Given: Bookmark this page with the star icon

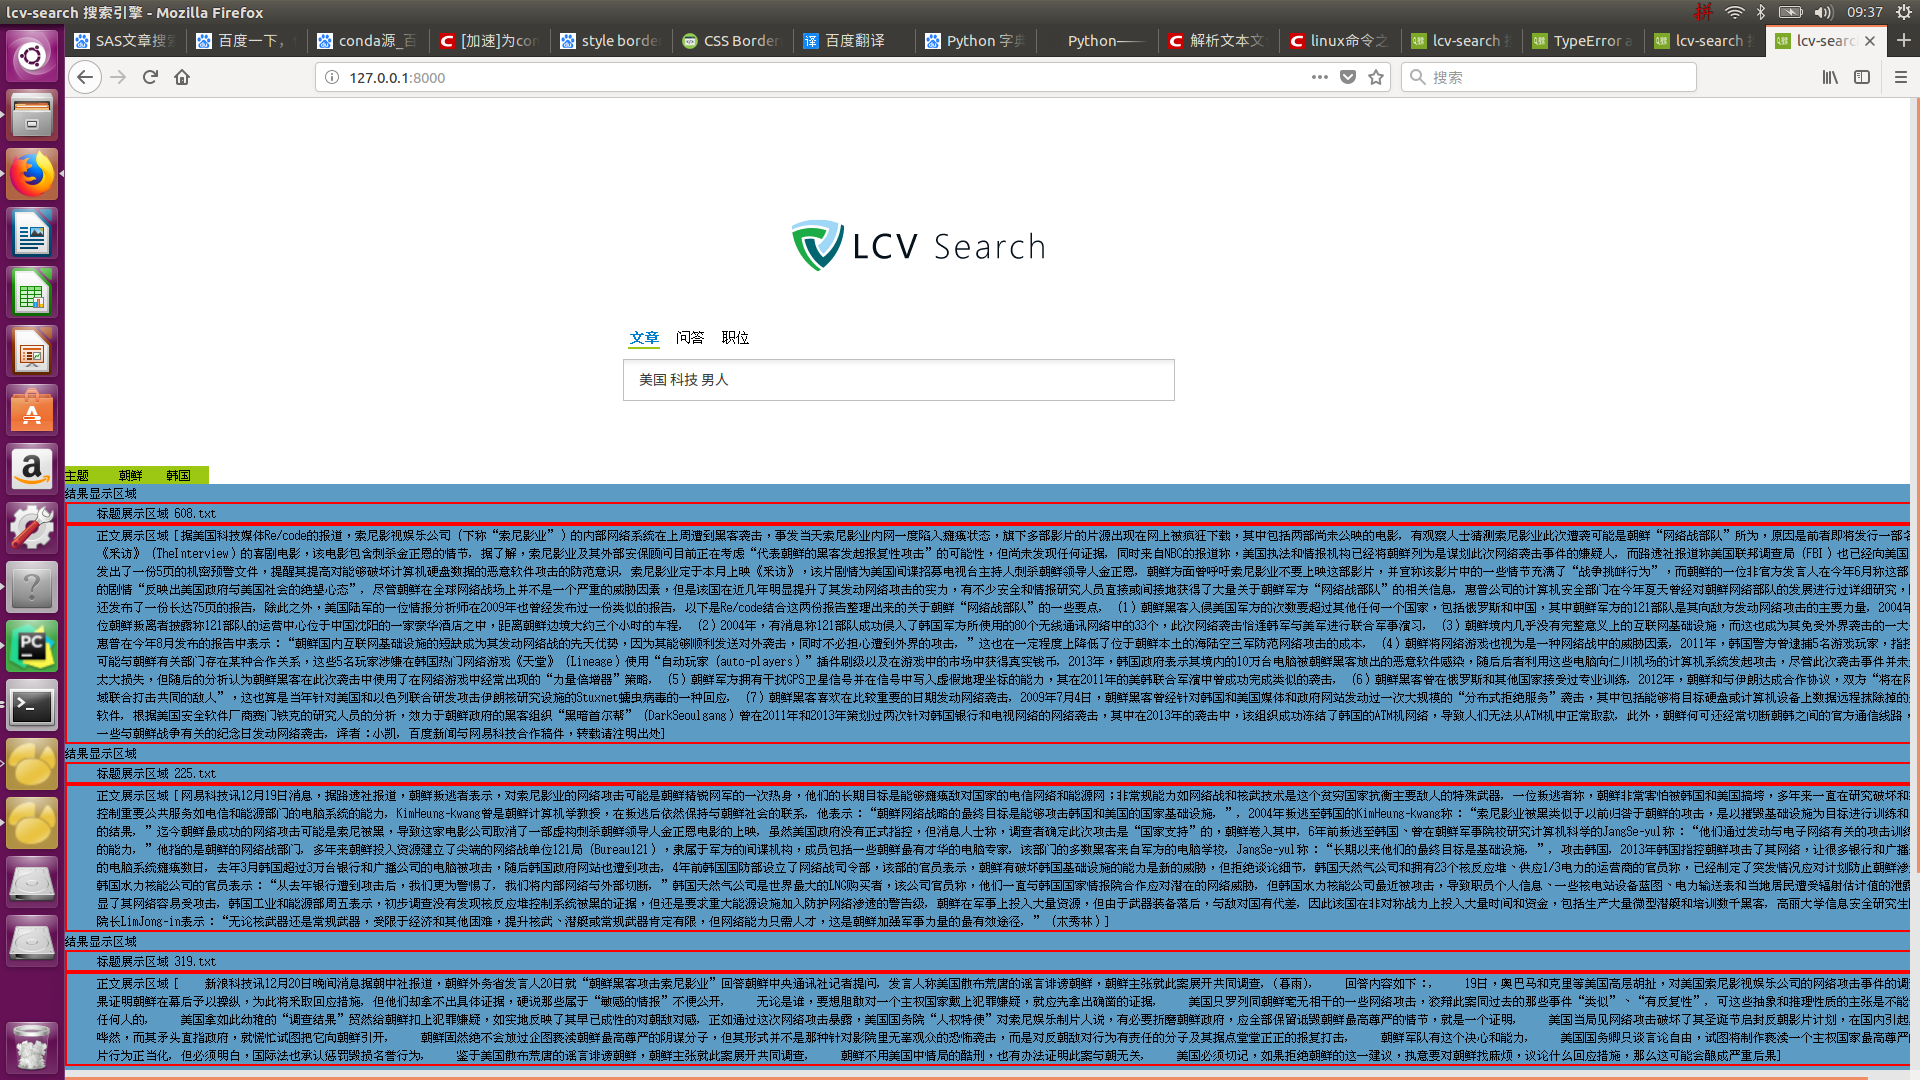Looking at the screenshot, I should 1376,77.
